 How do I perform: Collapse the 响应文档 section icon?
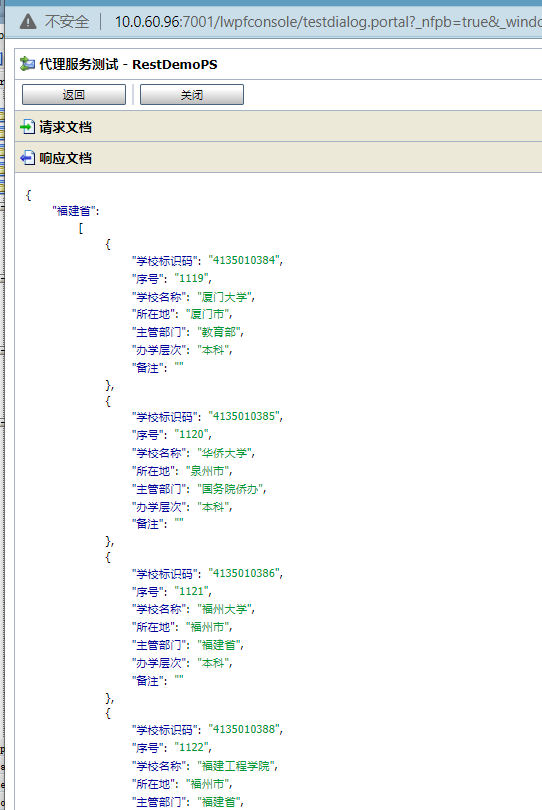27,158
